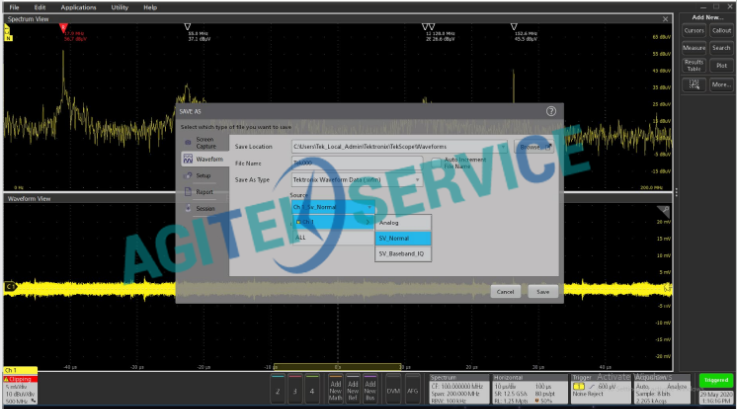Open the AFG function generator

(412, 390)
